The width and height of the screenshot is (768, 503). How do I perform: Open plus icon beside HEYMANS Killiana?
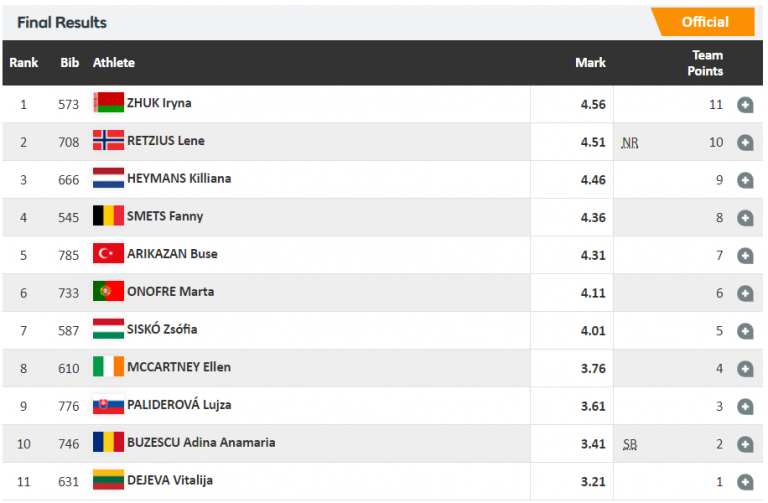tap(745, 180)
